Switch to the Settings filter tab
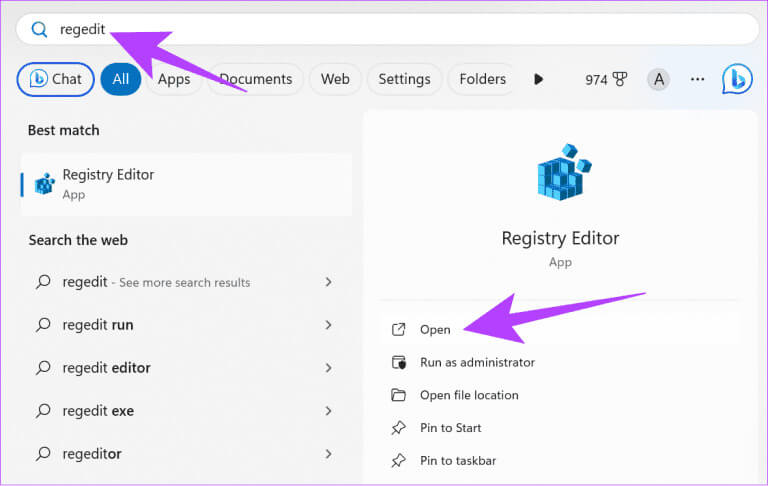Screen dimensions: 768x486 [x=404, y=79]
